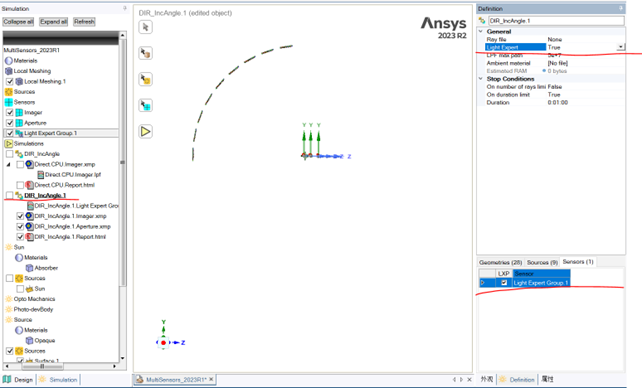Open the Light Expert True dropdown
Image resolution: width=642 pixels, height=388 pixels.
[x=621, y=47]
